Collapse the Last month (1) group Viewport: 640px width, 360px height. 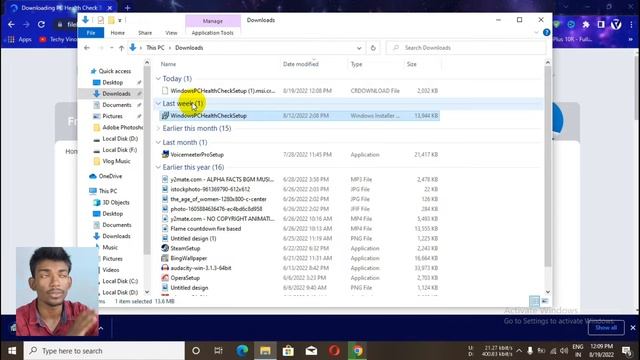click(x=158, y=142)
